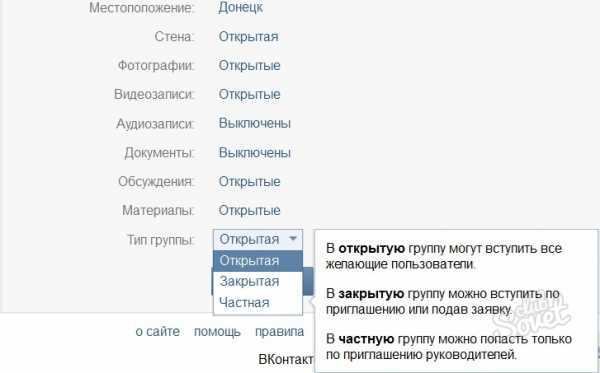
Task: Click the Тип группы field label
Action: (x=161, y=240)
